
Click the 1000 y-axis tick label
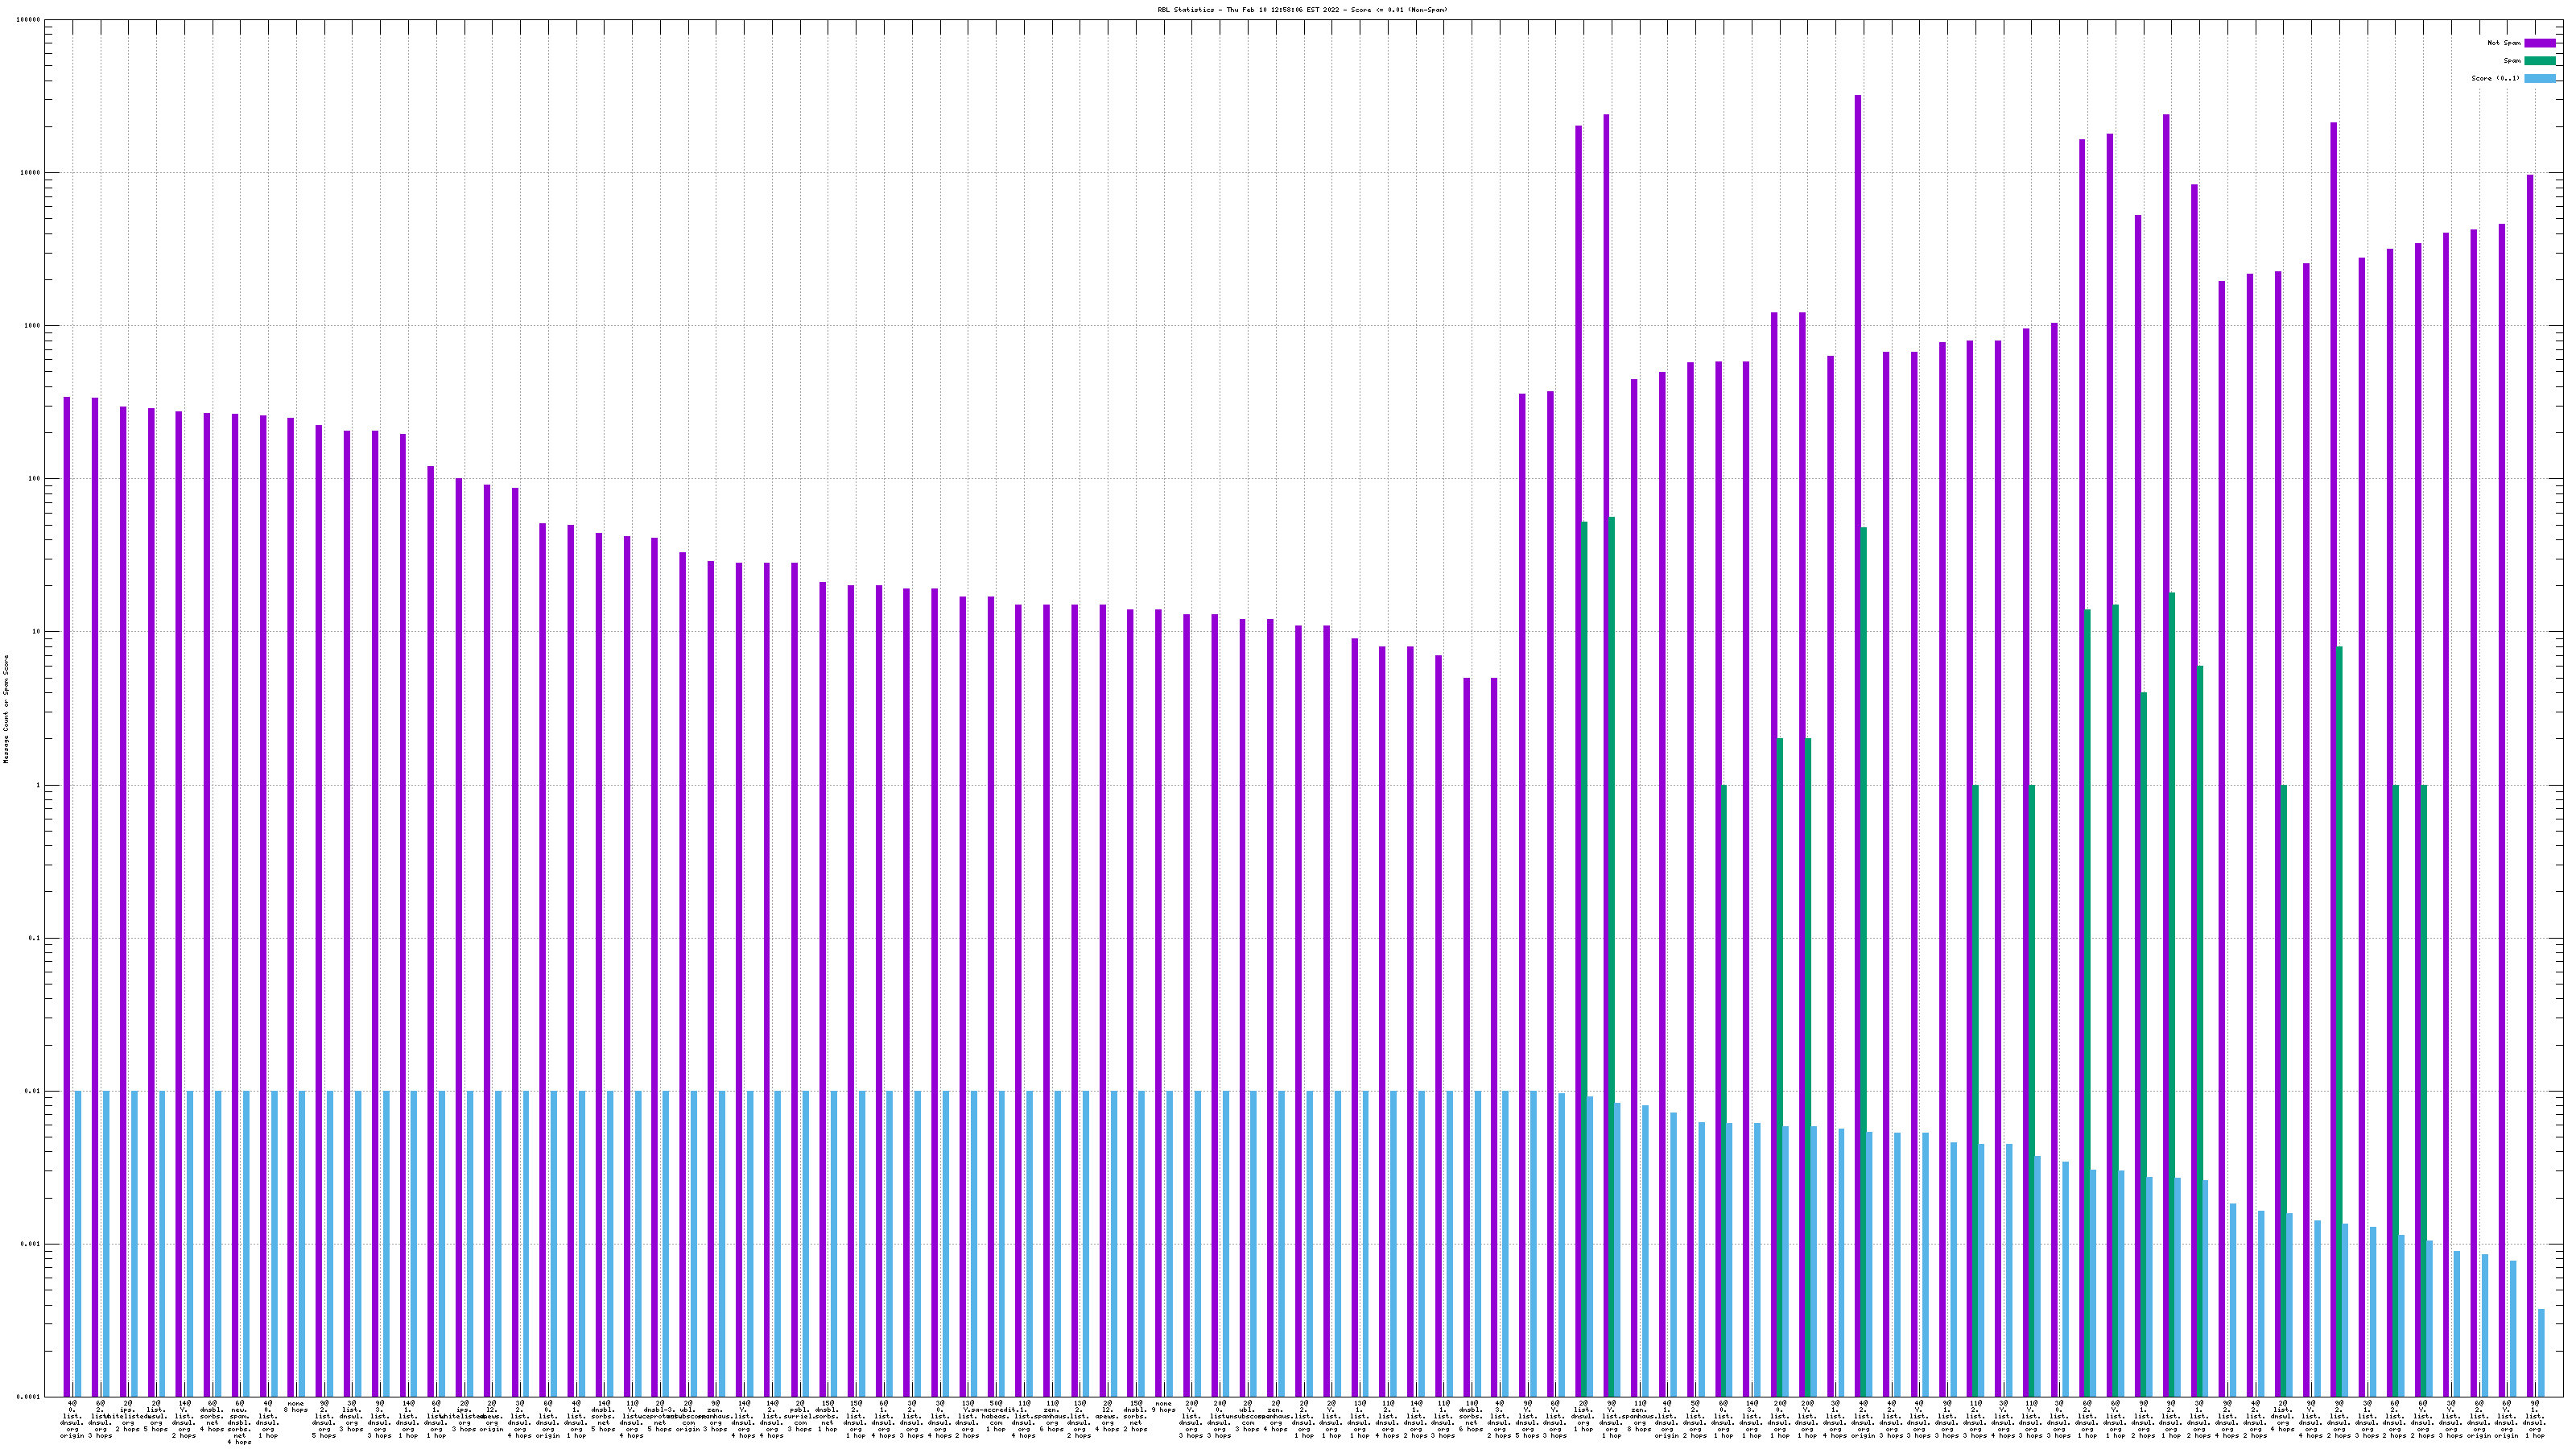(x=33, y=326)
